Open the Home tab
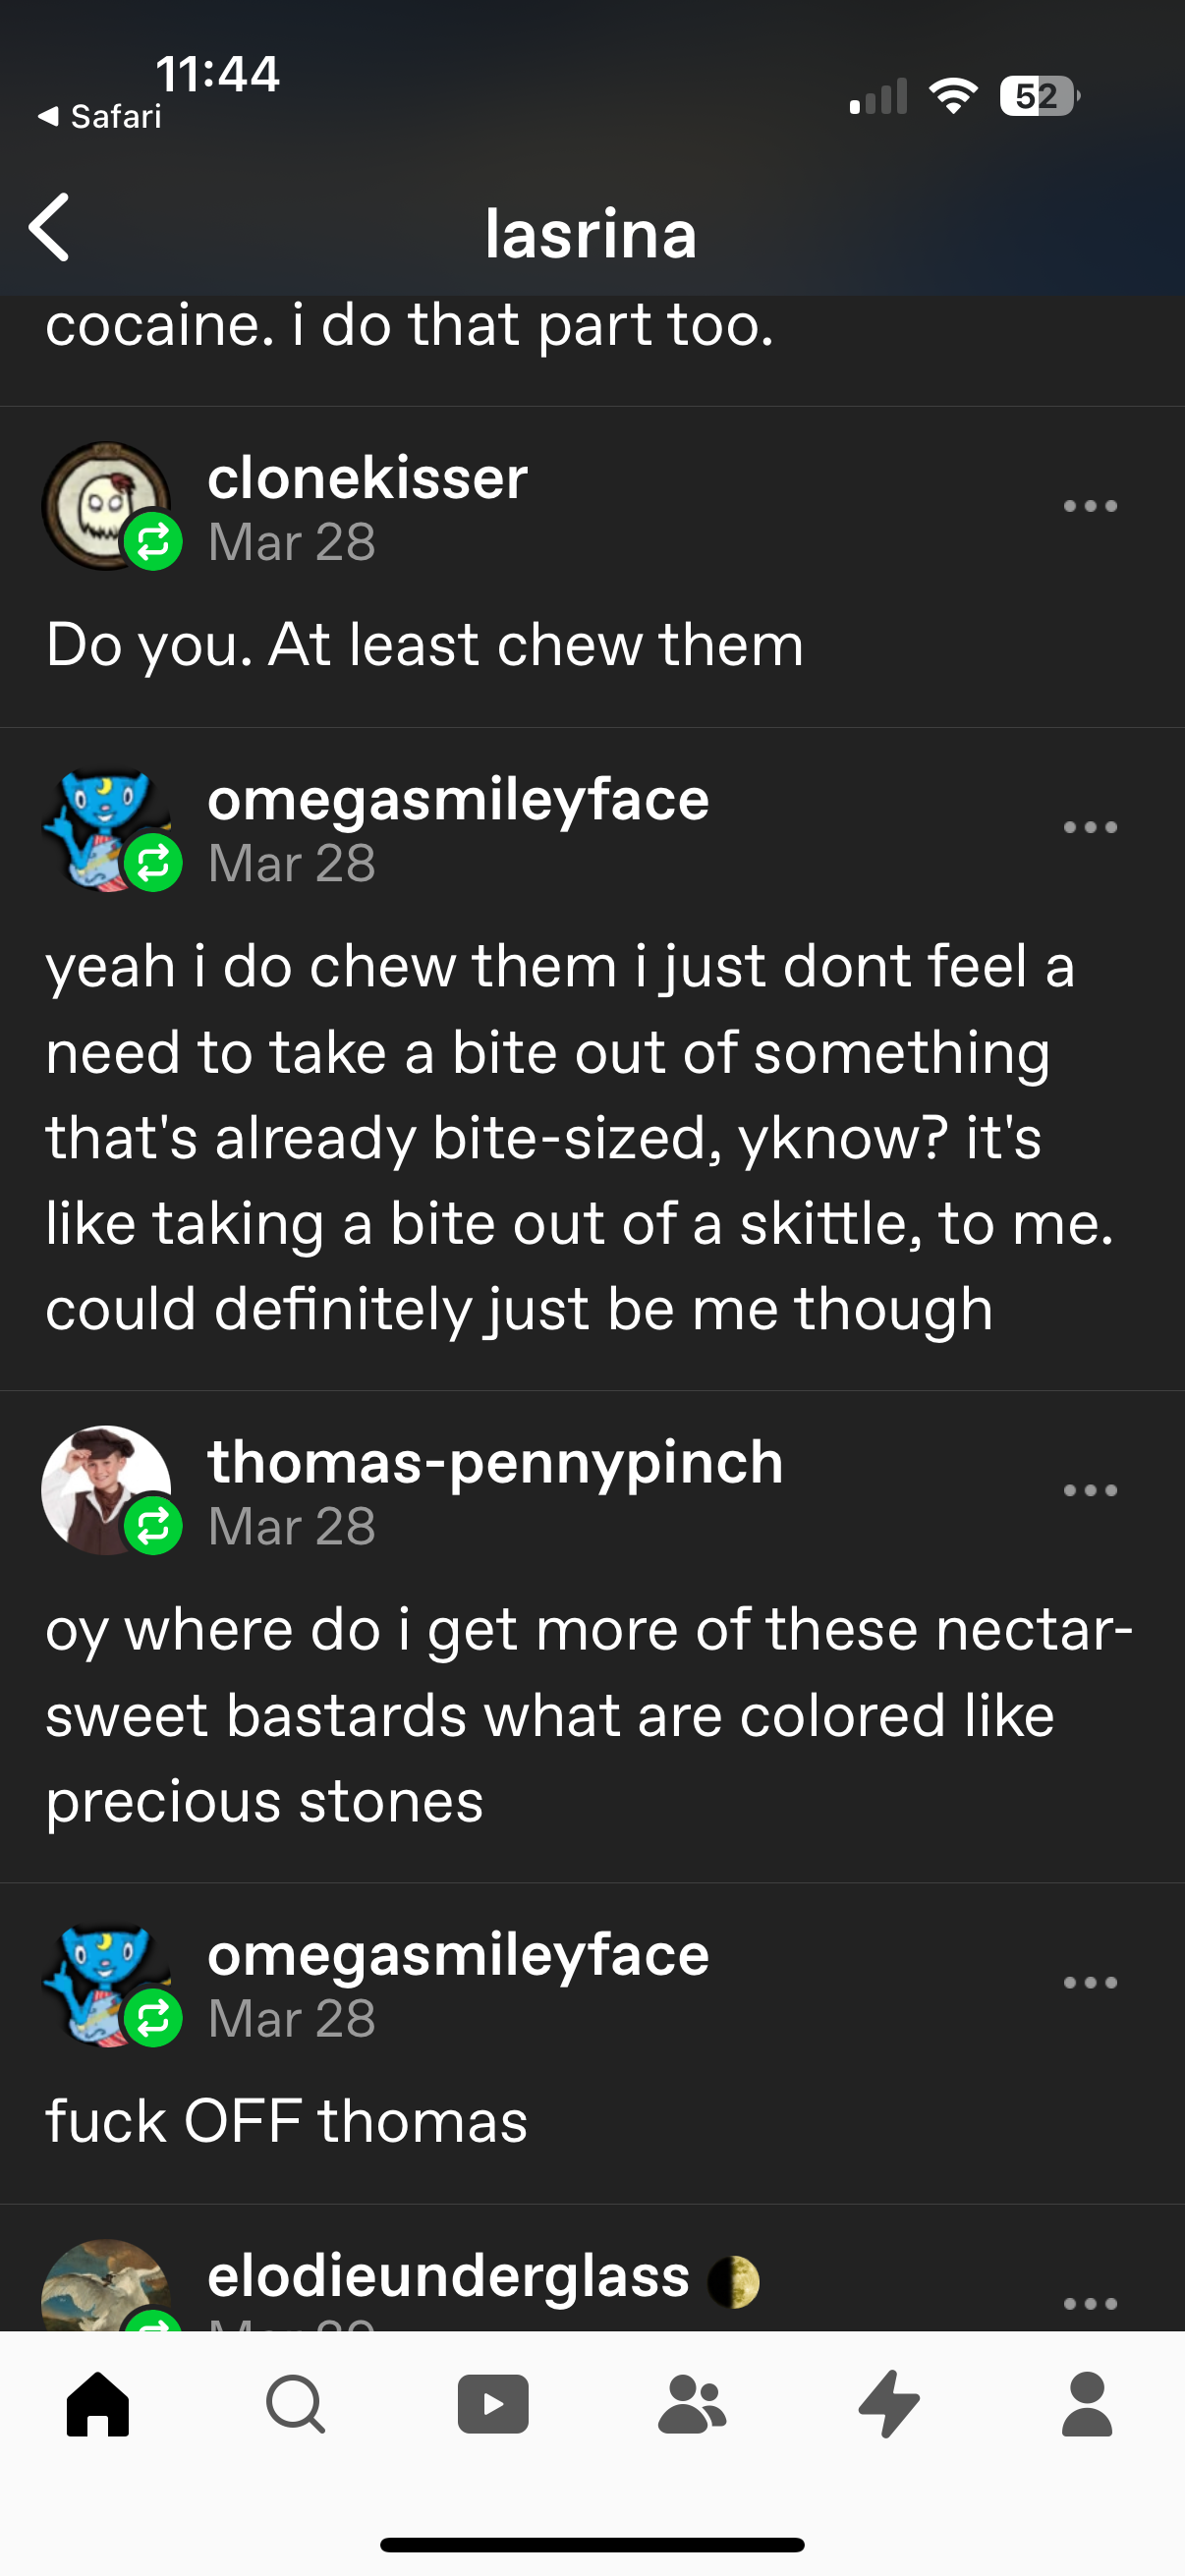 click(x=98, y=2403)
